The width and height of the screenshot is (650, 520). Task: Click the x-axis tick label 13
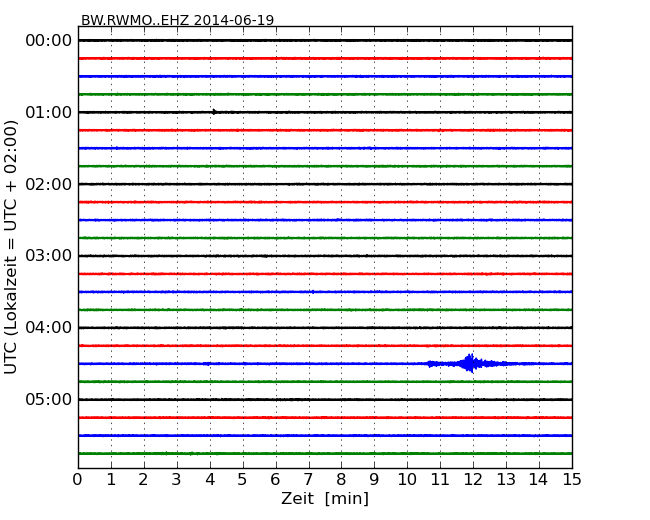[506, 479]
